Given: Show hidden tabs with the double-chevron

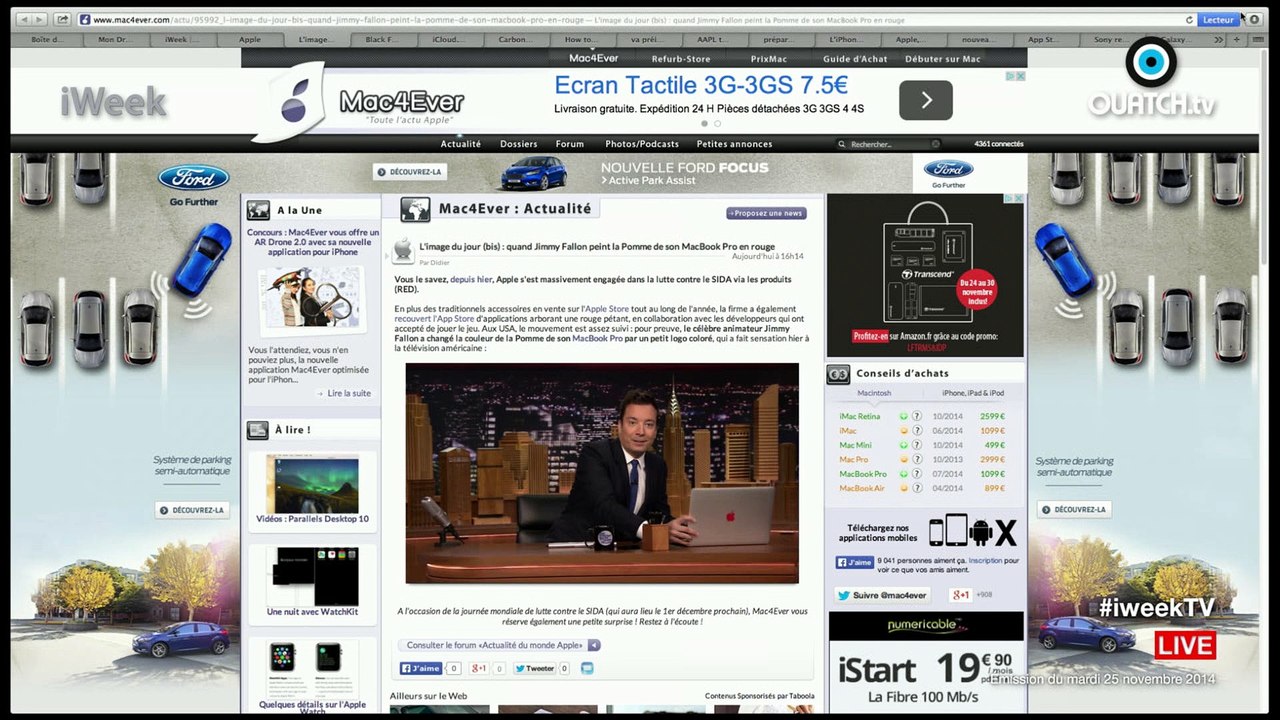Looking at the screenshot, I should (1218, 40).
